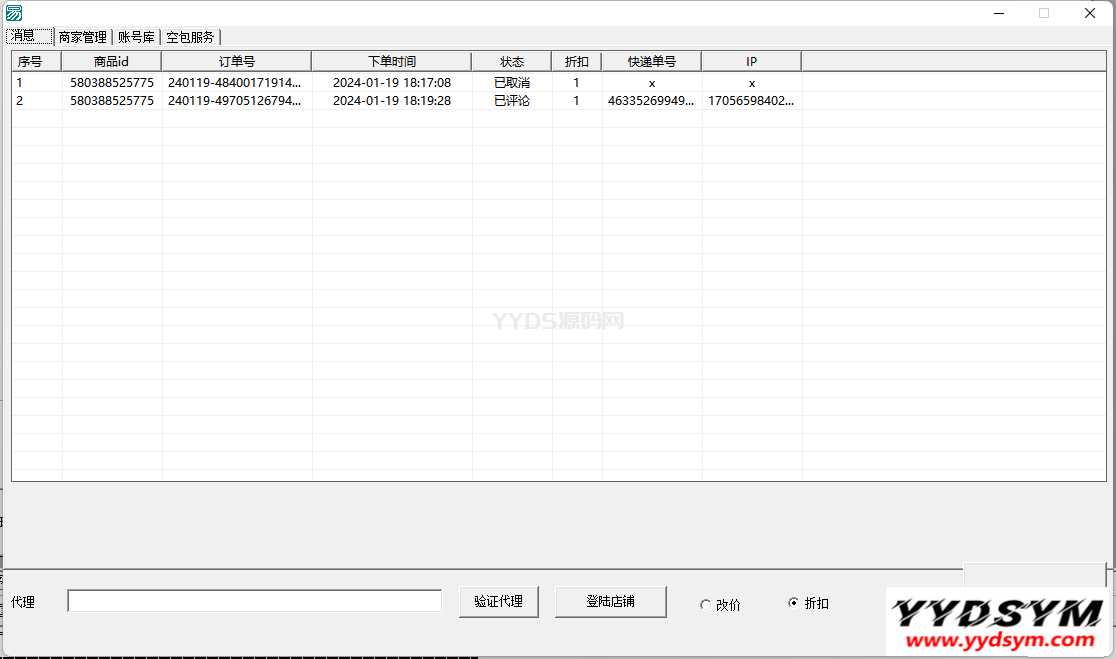Click inside the 代理 input field
Screen dimensions: 1116x659
[254, 600]
